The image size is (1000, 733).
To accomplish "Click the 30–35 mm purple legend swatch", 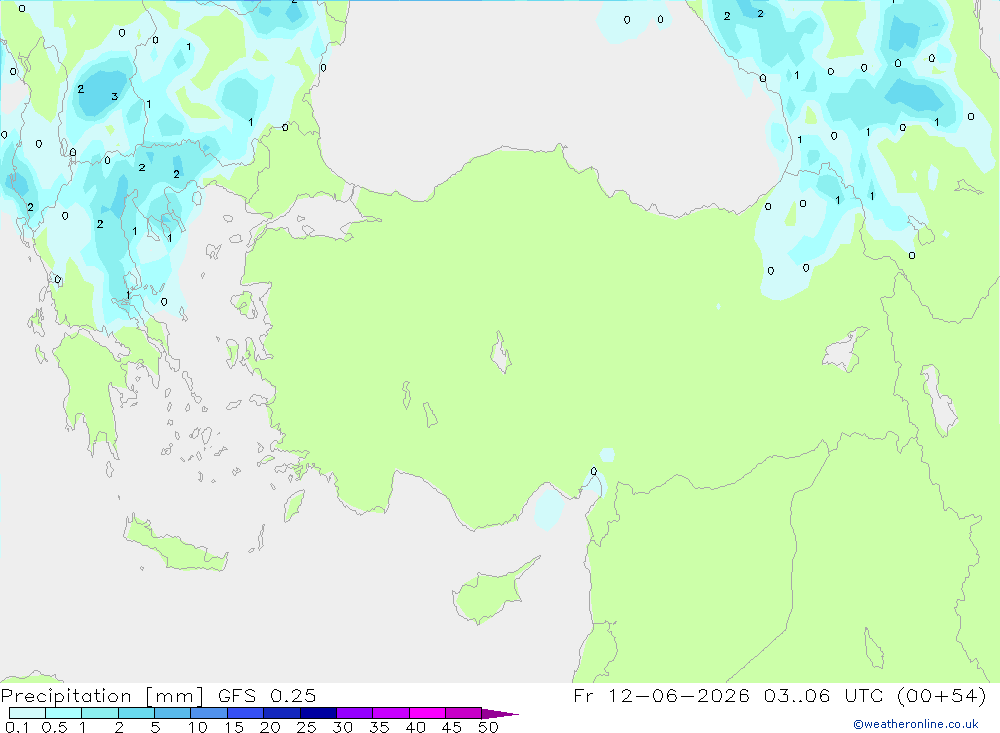I will click(354, 713).
